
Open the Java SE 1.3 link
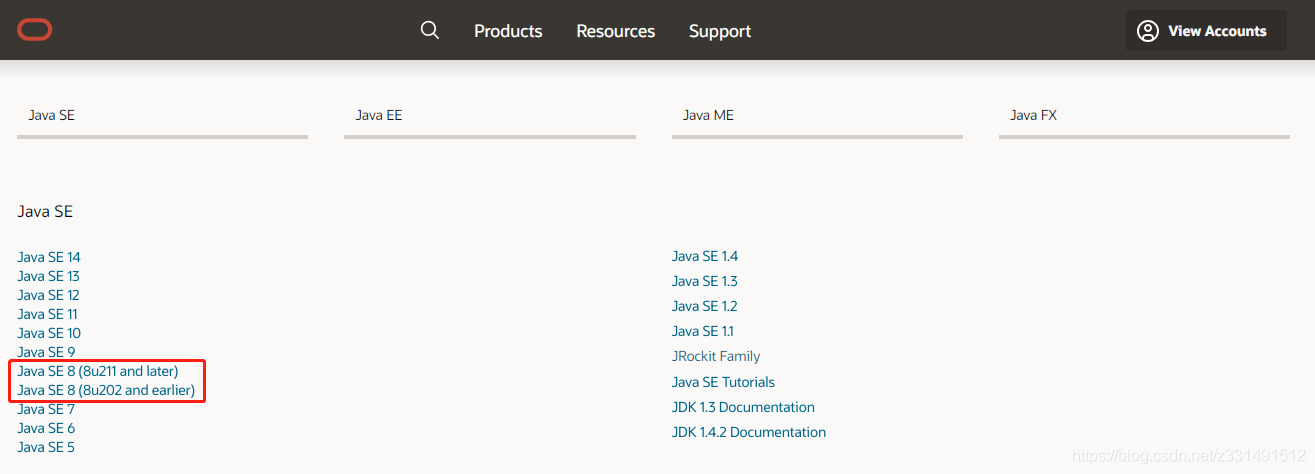(705, 281)
